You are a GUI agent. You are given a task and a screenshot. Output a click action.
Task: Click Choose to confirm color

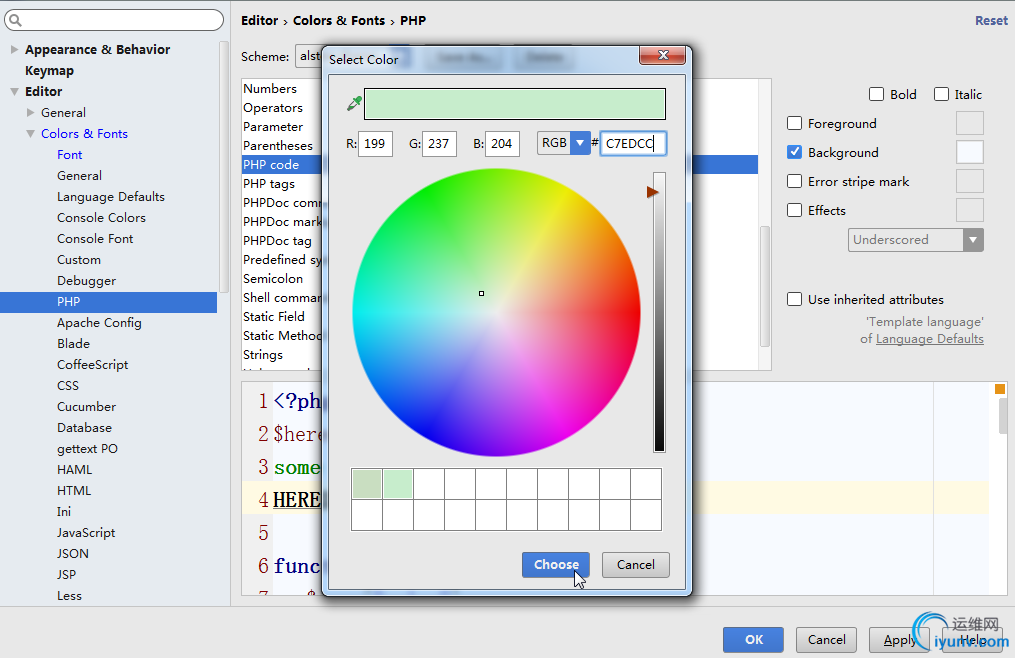click(555, 565)
